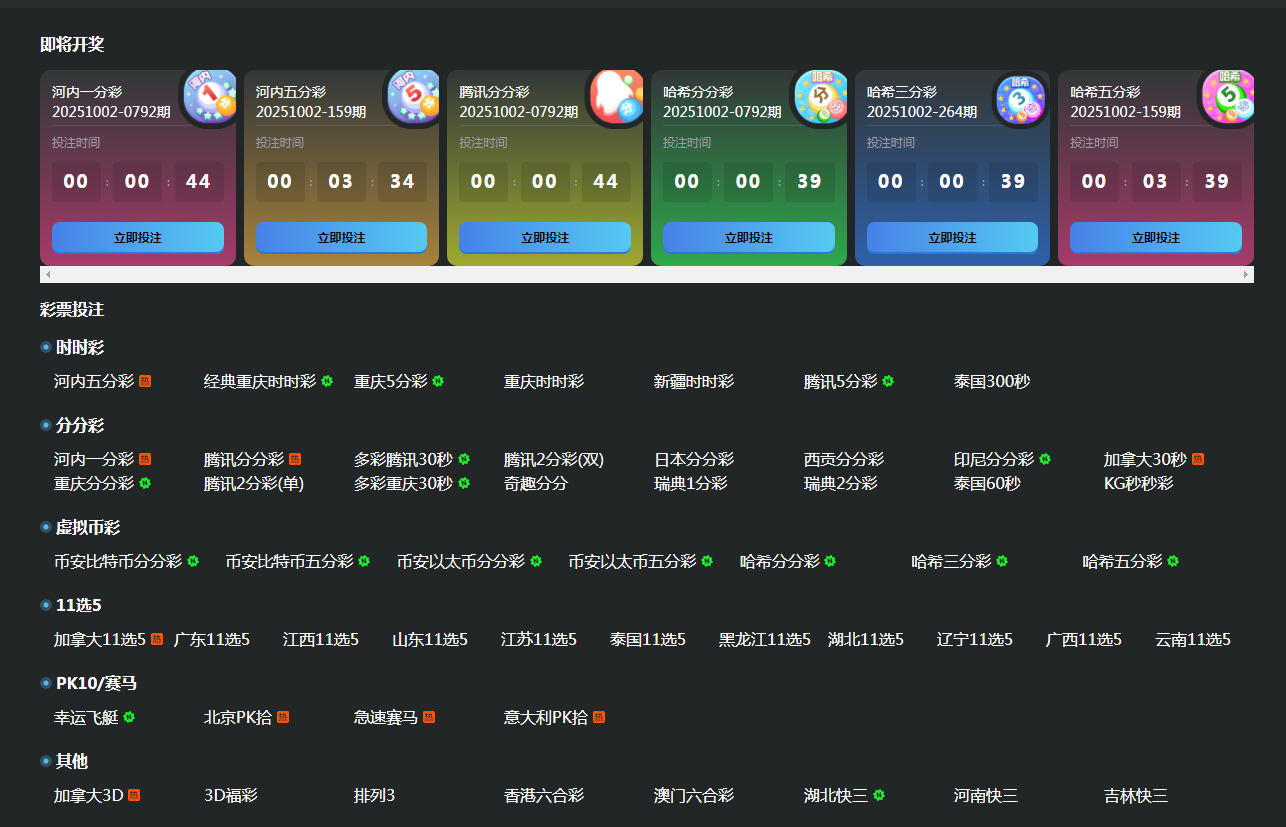Click the PK10/赛马 category heading
This screenshot has width=1286, height=827.
coord(96,684)
